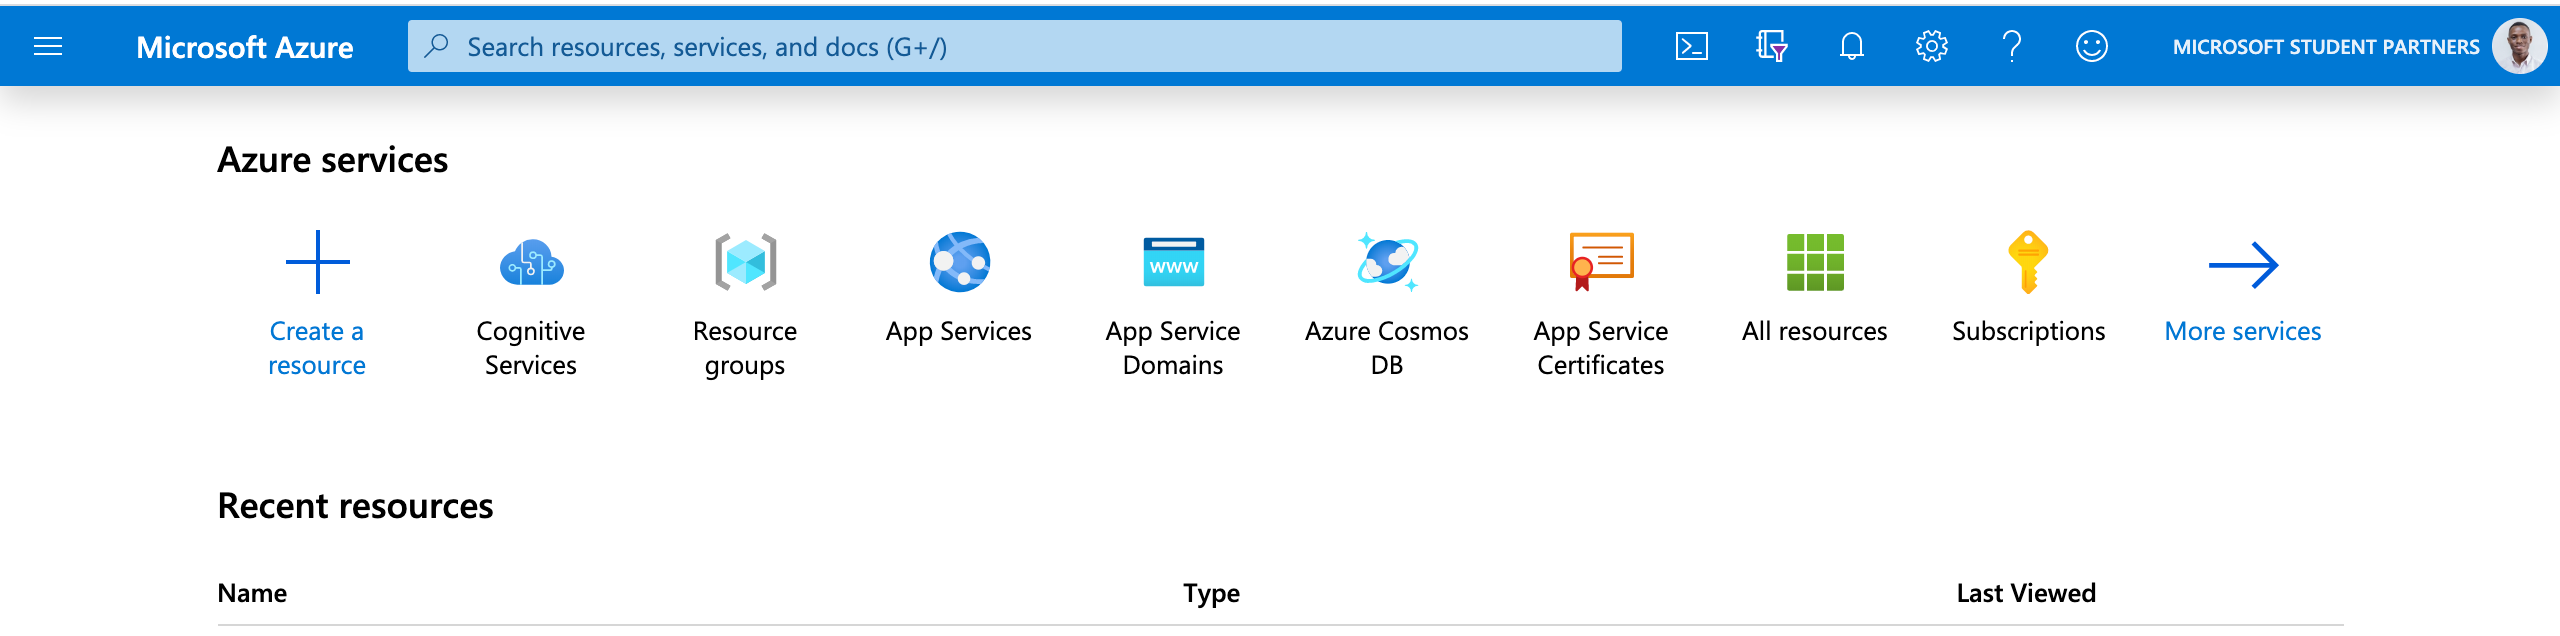Select the Cognitive Services label

pyautogui.click(x=531, y=348)
